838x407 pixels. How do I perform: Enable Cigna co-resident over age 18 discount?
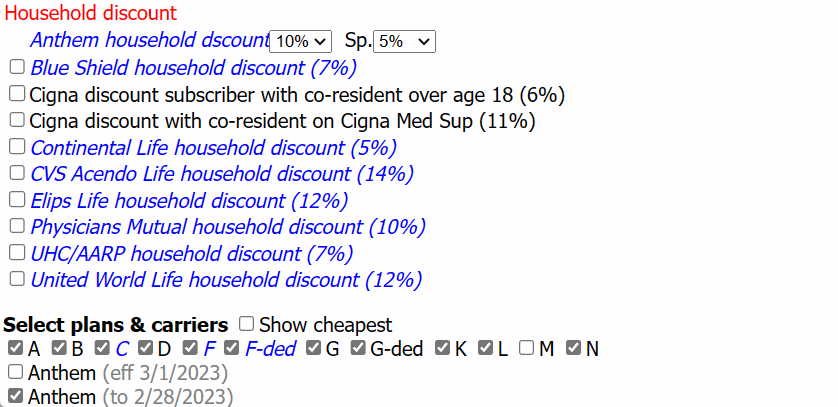(17, 93)
